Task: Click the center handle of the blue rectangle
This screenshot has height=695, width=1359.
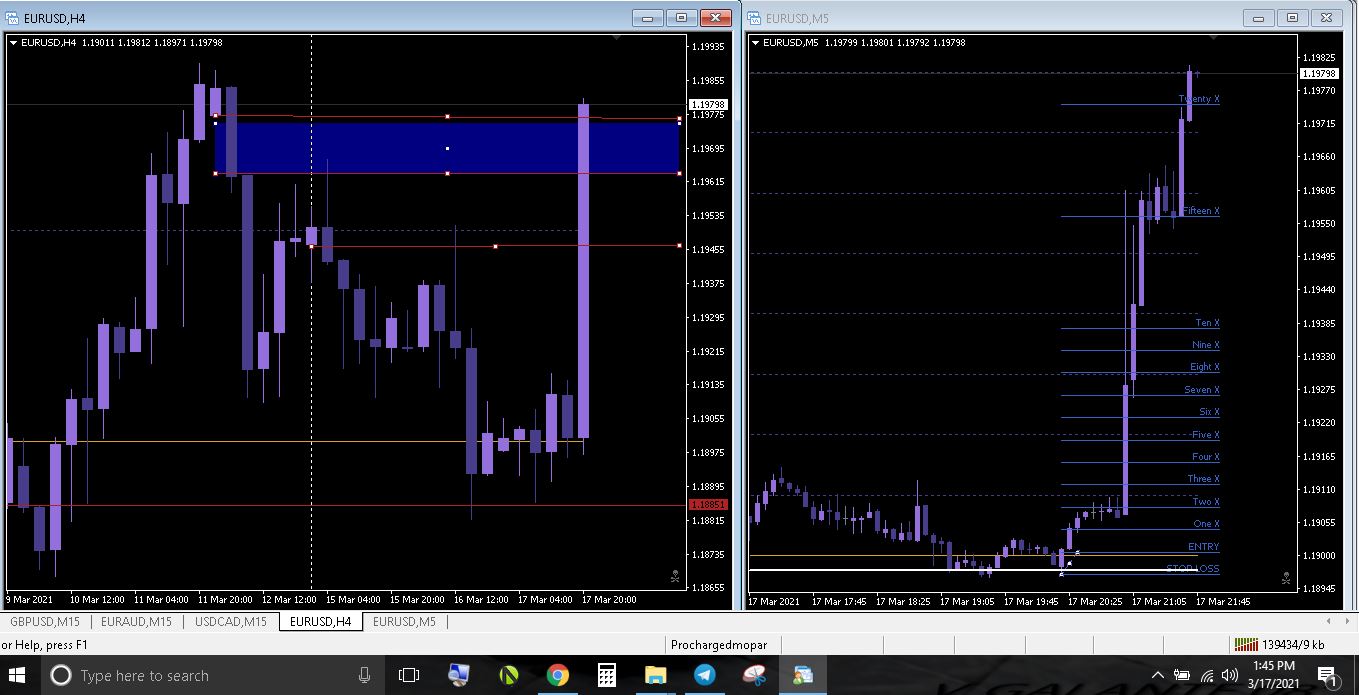Action: coord(447,148)
